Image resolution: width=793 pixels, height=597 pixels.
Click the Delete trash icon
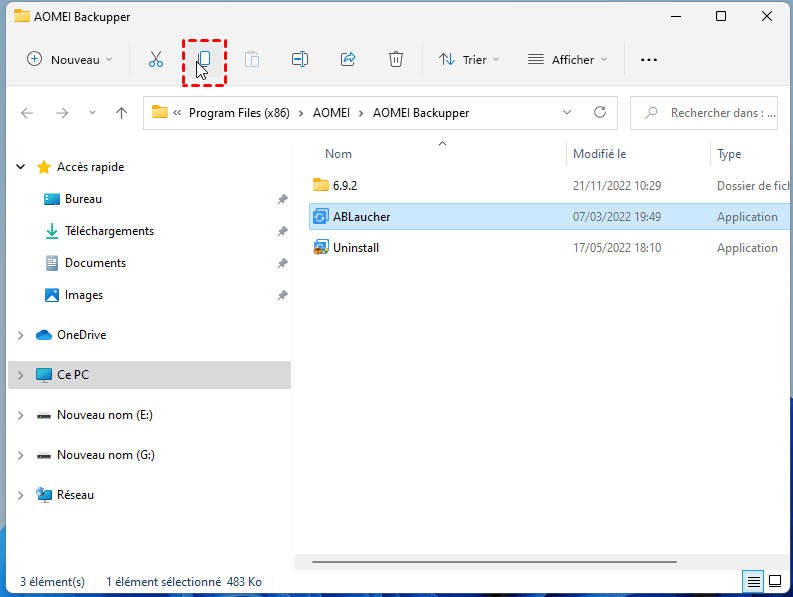tap(396, 60)
